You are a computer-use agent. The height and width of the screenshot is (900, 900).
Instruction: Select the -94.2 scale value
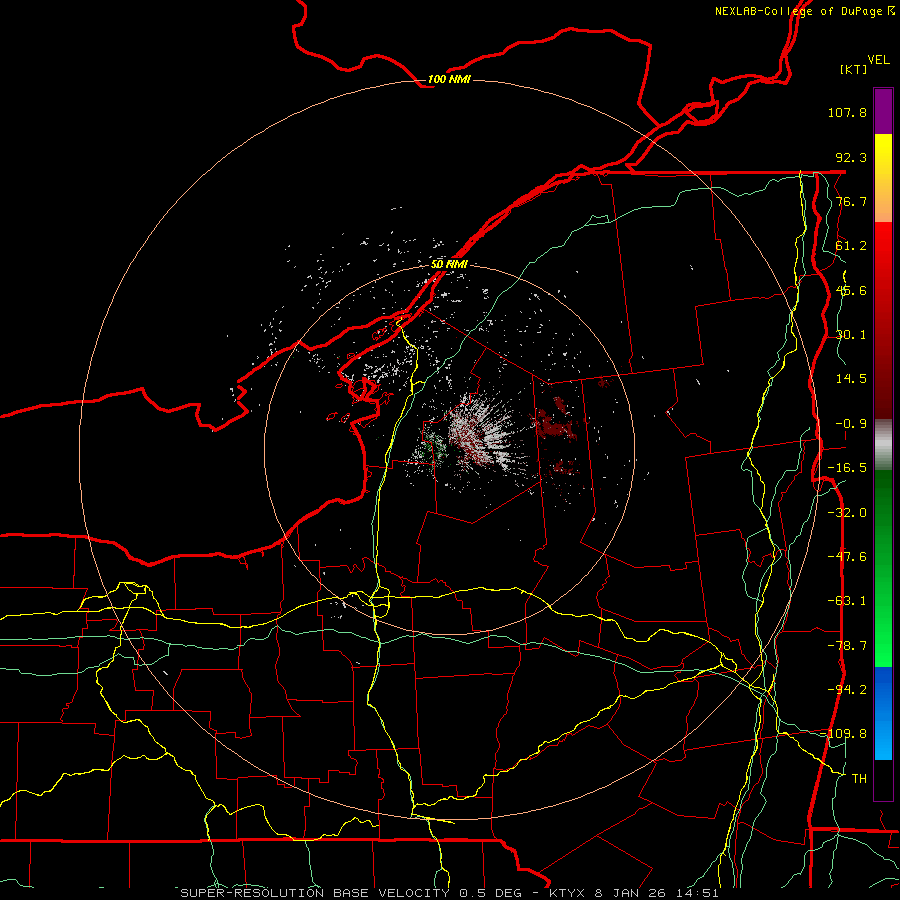click(847, 689)
